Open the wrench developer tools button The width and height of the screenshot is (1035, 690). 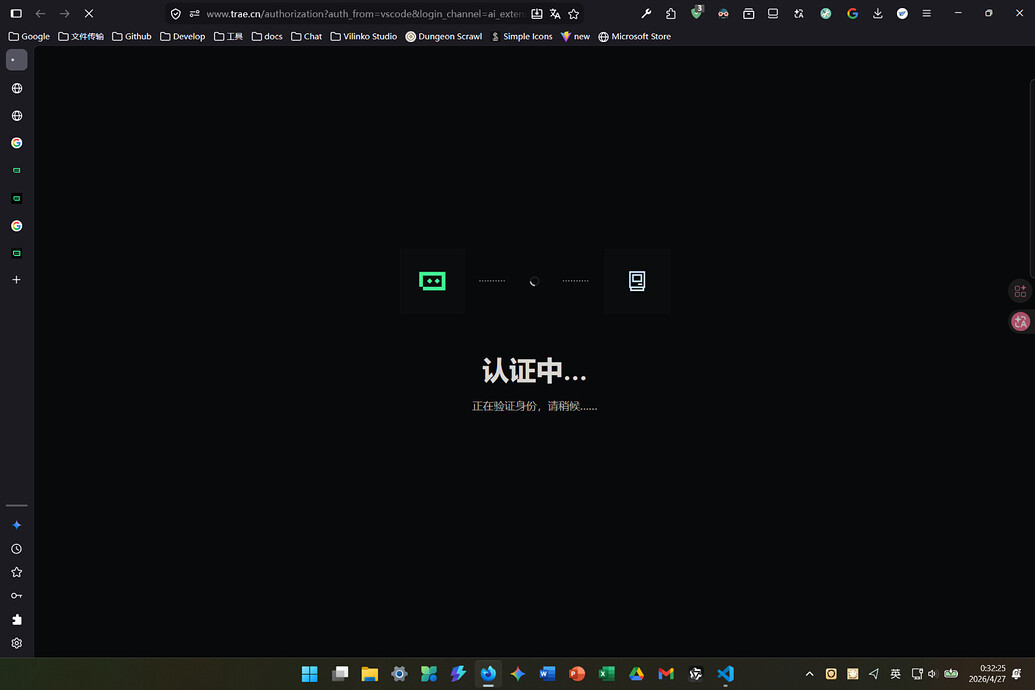(x=646, y=13)
